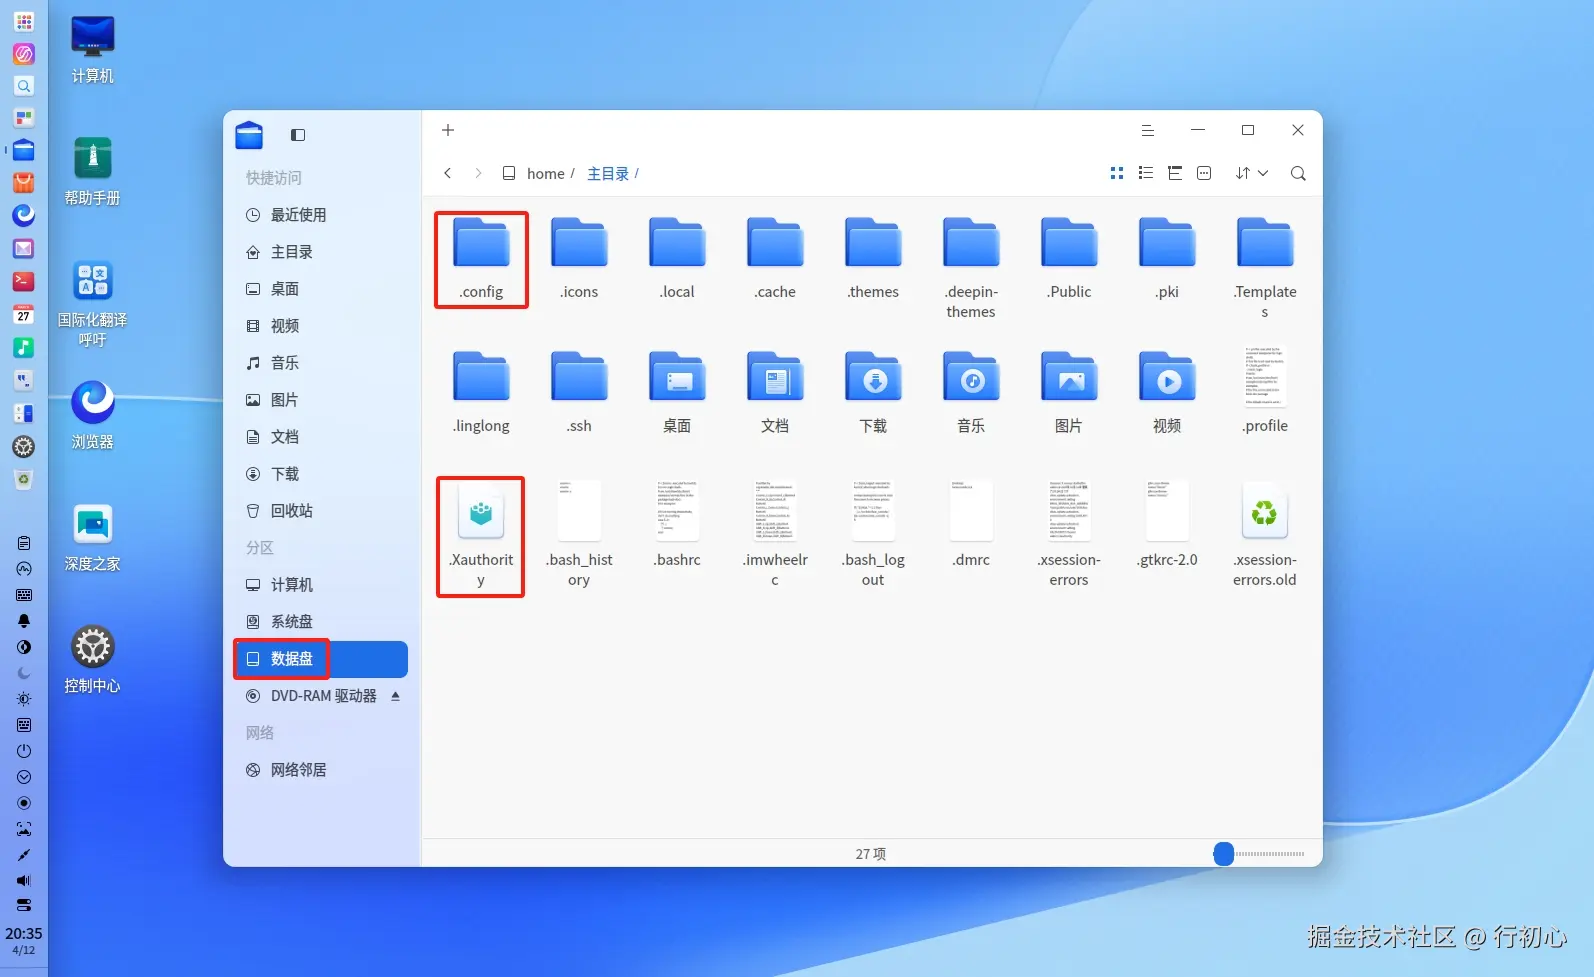Select the .dmrc file
1594x977 pixels.
(971, 525)
